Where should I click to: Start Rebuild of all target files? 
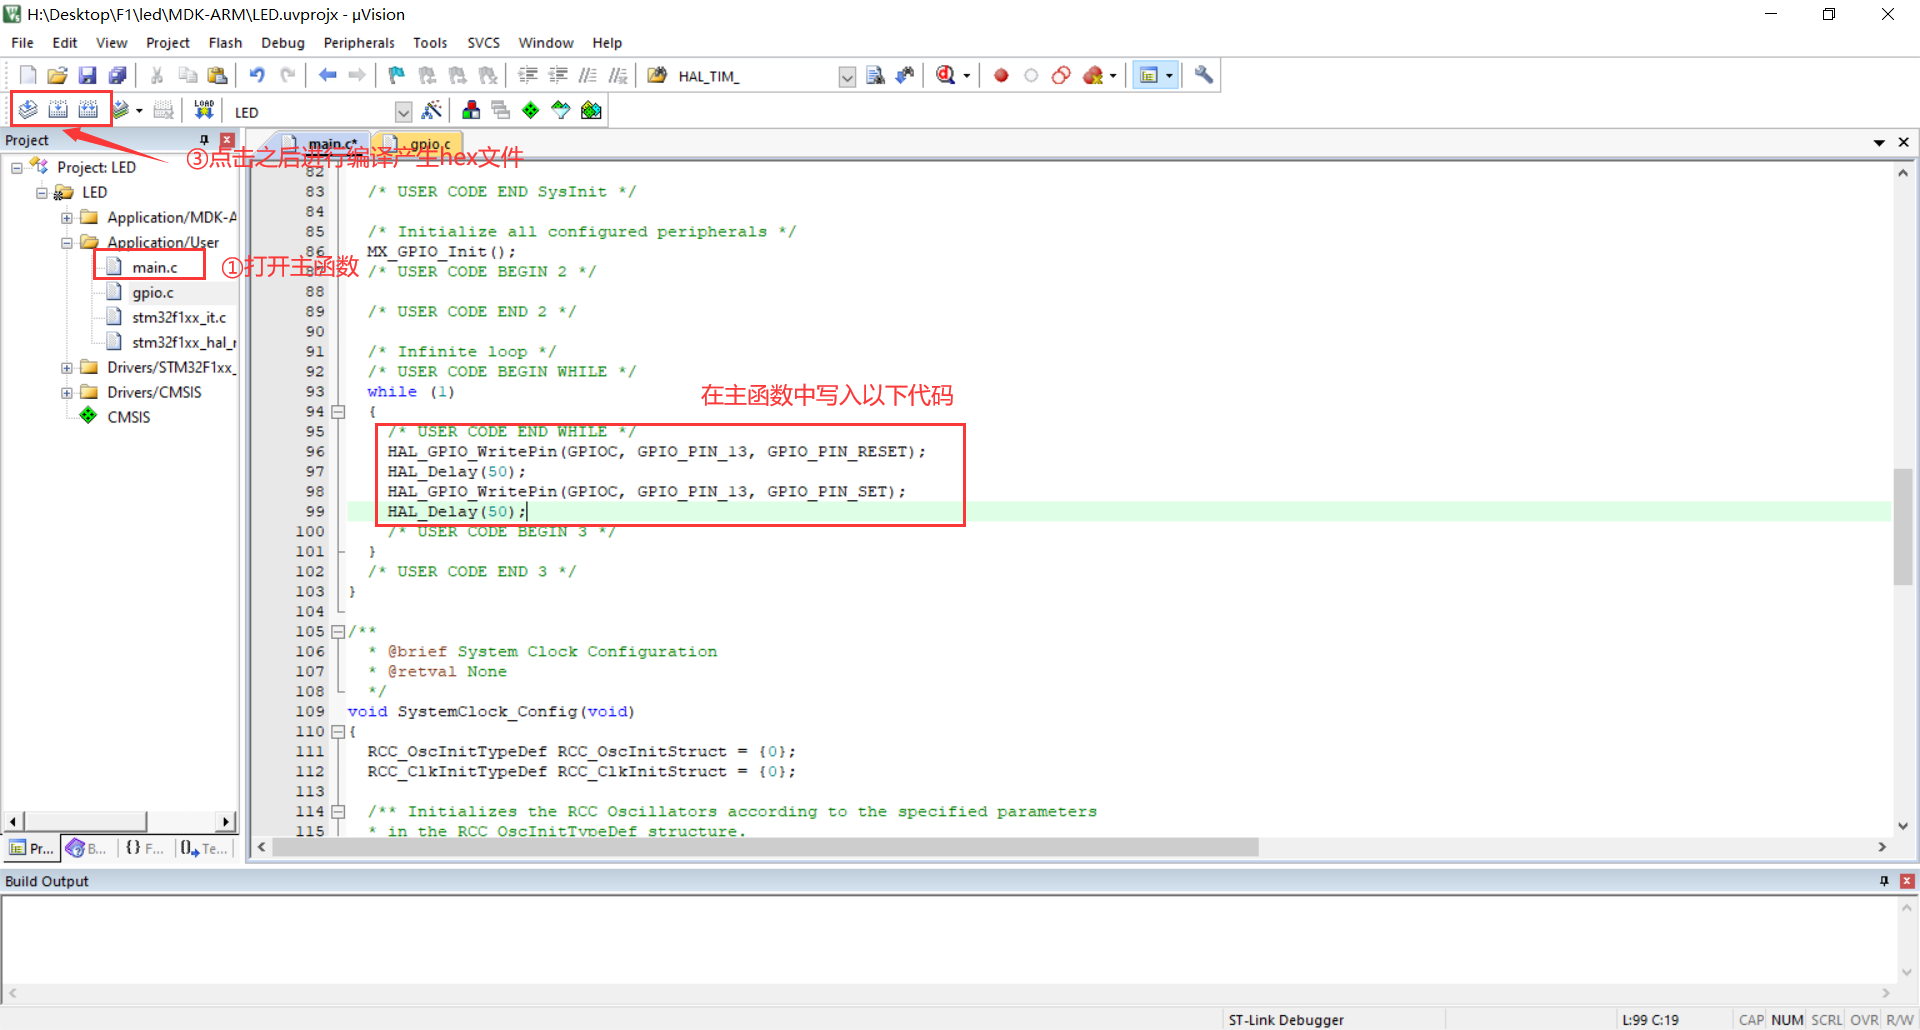pos(89,110)
